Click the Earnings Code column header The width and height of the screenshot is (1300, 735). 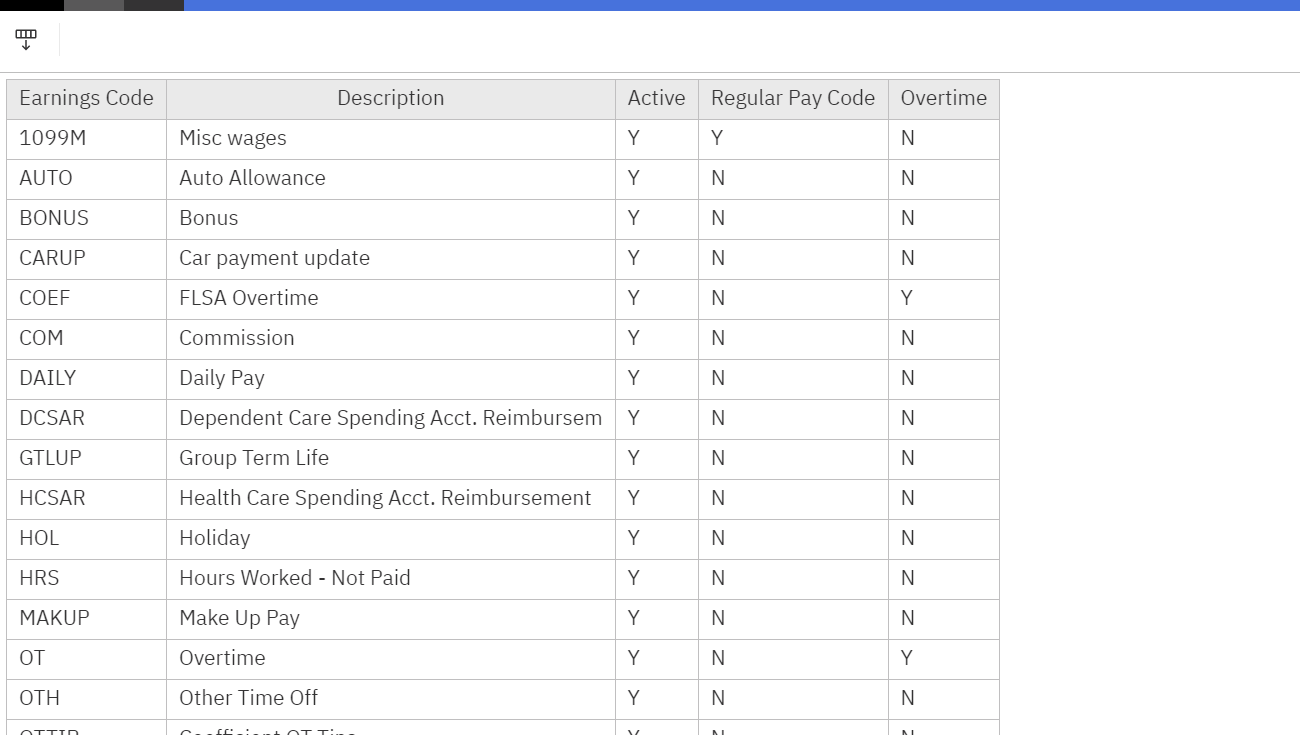pos(86,99)
